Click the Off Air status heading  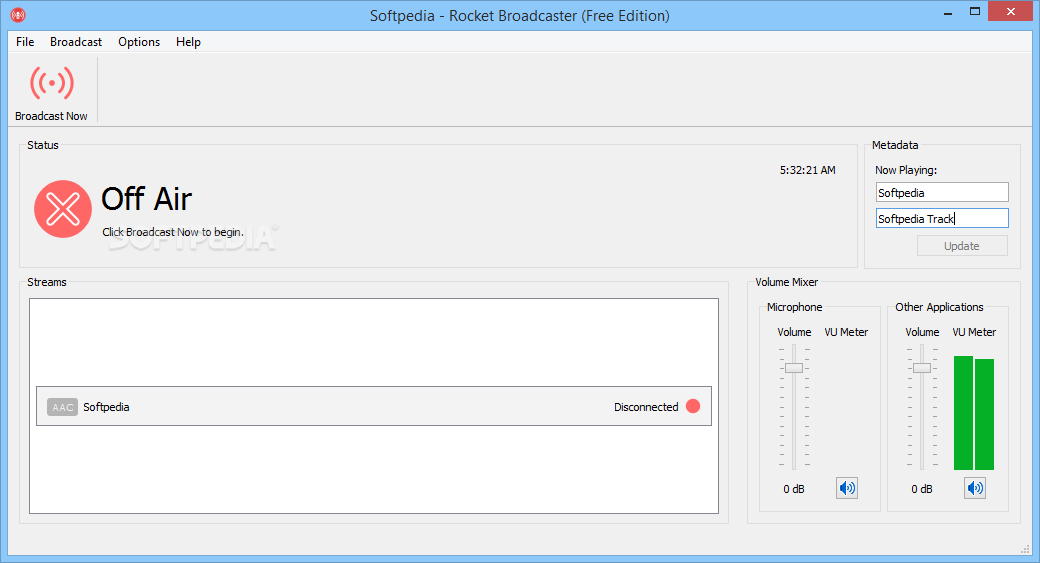click(x=147, y=199)
